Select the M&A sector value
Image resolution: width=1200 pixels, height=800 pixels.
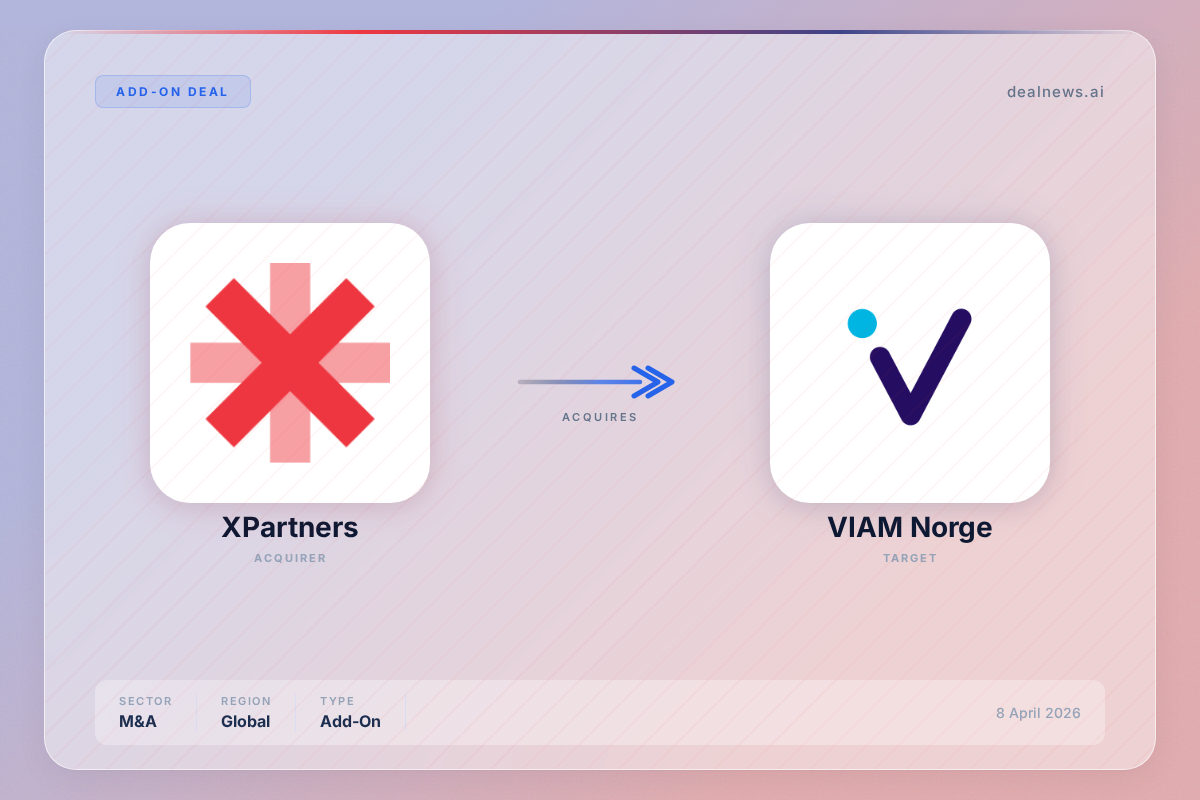(138, 721)
